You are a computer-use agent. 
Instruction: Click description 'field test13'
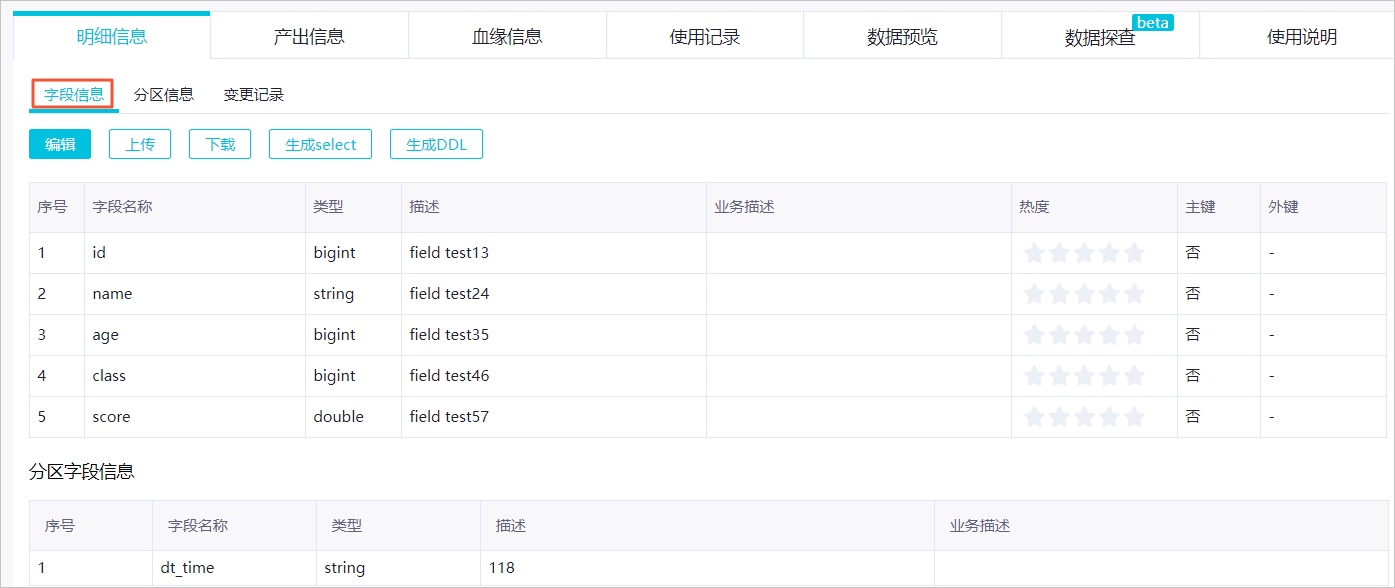449,253
